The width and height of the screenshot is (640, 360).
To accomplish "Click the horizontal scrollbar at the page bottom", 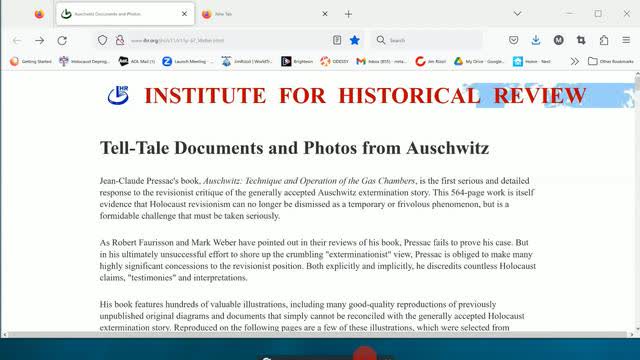I will coord(317,334).
